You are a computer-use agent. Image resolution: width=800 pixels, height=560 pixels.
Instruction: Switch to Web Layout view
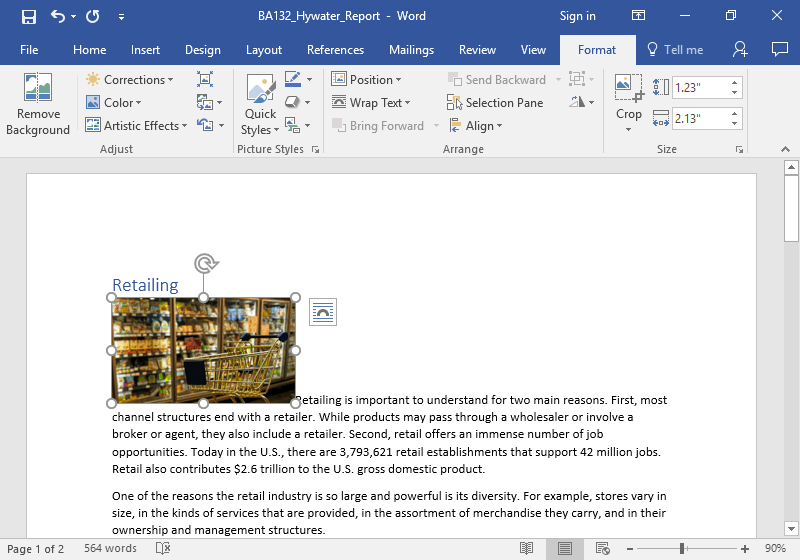[603, 549]
